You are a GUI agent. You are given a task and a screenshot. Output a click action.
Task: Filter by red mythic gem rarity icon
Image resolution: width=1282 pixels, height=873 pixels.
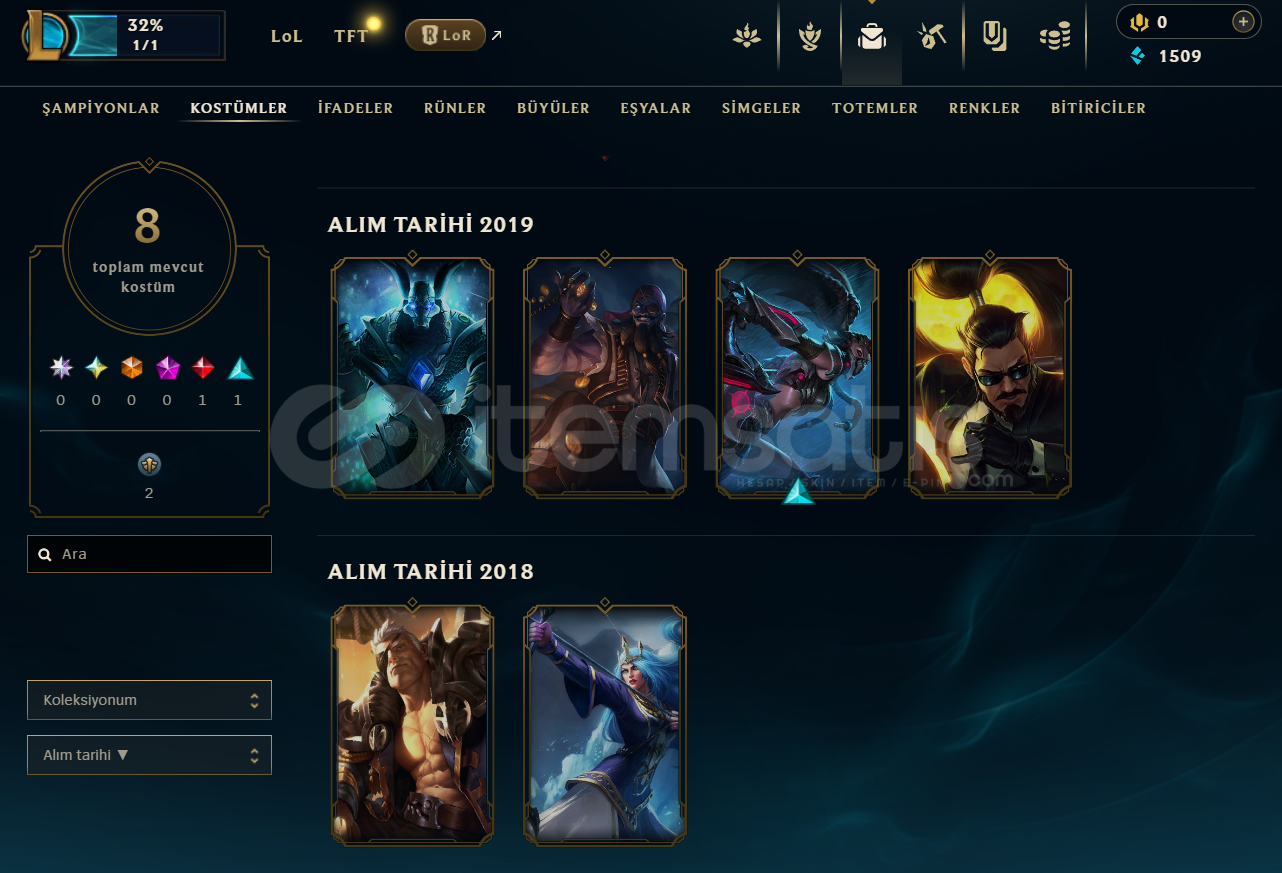point(203,368)
